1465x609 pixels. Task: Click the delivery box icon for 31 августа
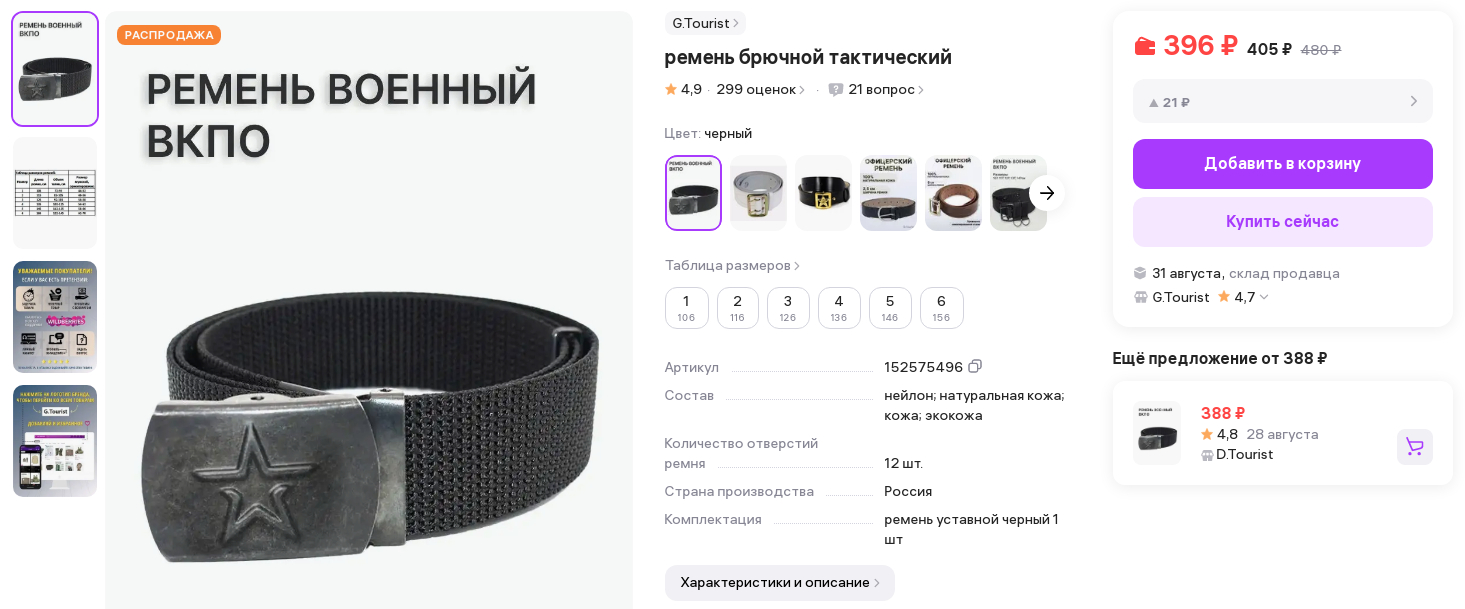(x=1140, y=273)
